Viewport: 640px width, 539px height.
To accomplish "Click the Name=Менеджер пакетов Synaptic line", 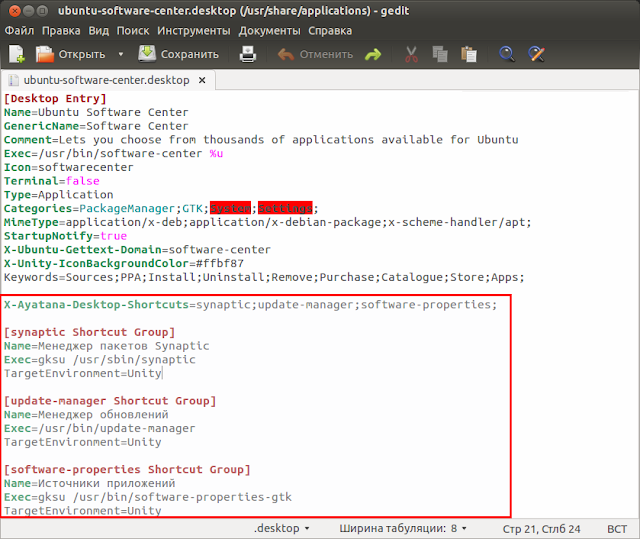I will click(107, 346).
